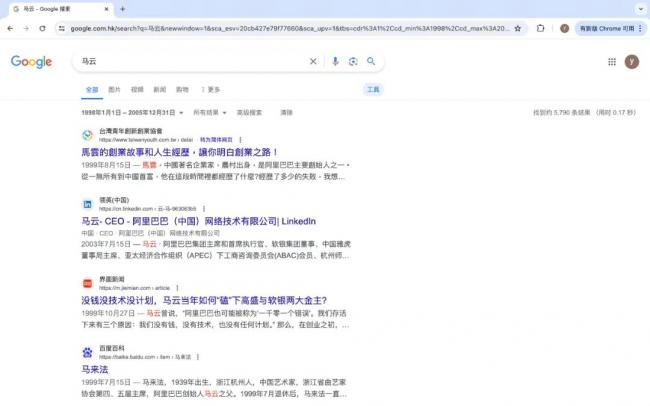650x406 pixels.
Task: Click 清除 to reset filters
Action: coord(287,113)
